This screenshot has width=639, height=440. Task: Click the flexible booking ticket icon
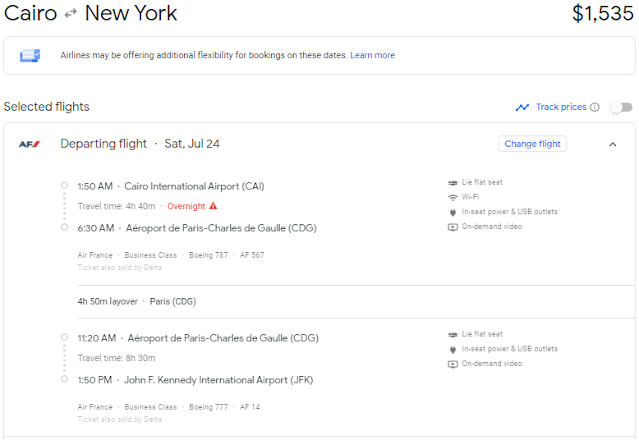pos(30,55)
